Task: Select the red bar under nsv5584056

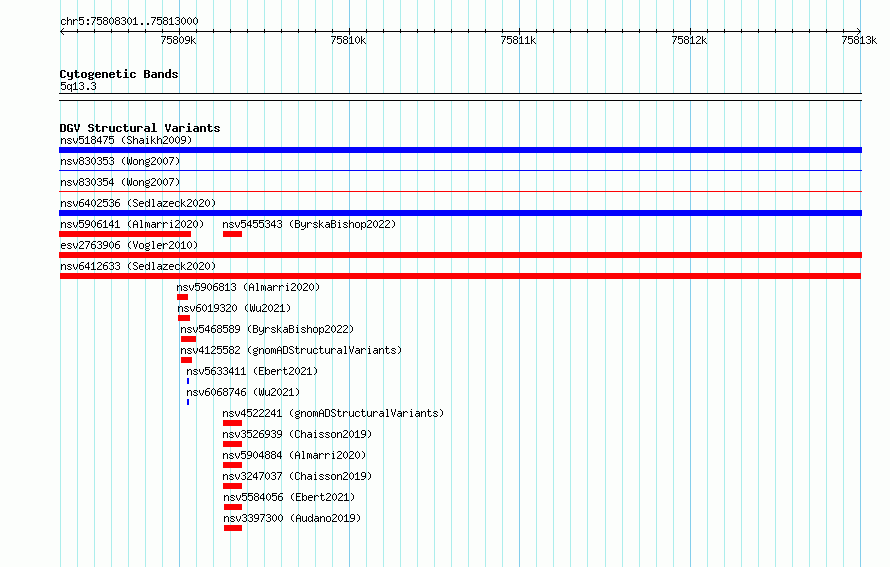Action: pyautogui.click(x=233, y=507)
